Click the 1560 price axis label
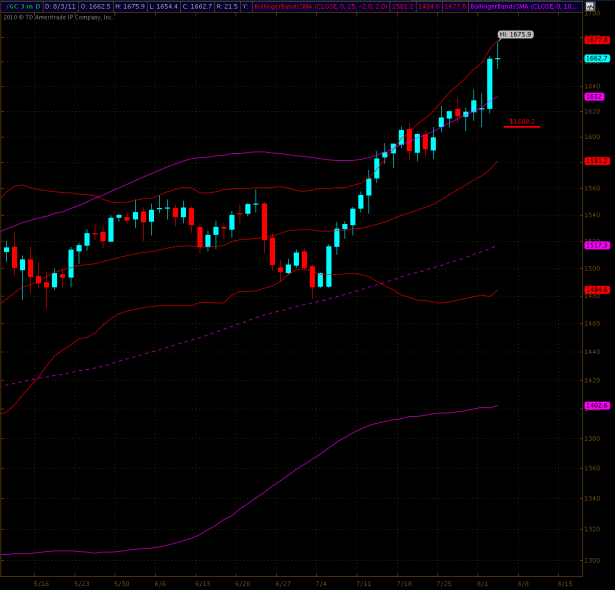615x590 pixels. pyautogui.click(x=592, y=188)
